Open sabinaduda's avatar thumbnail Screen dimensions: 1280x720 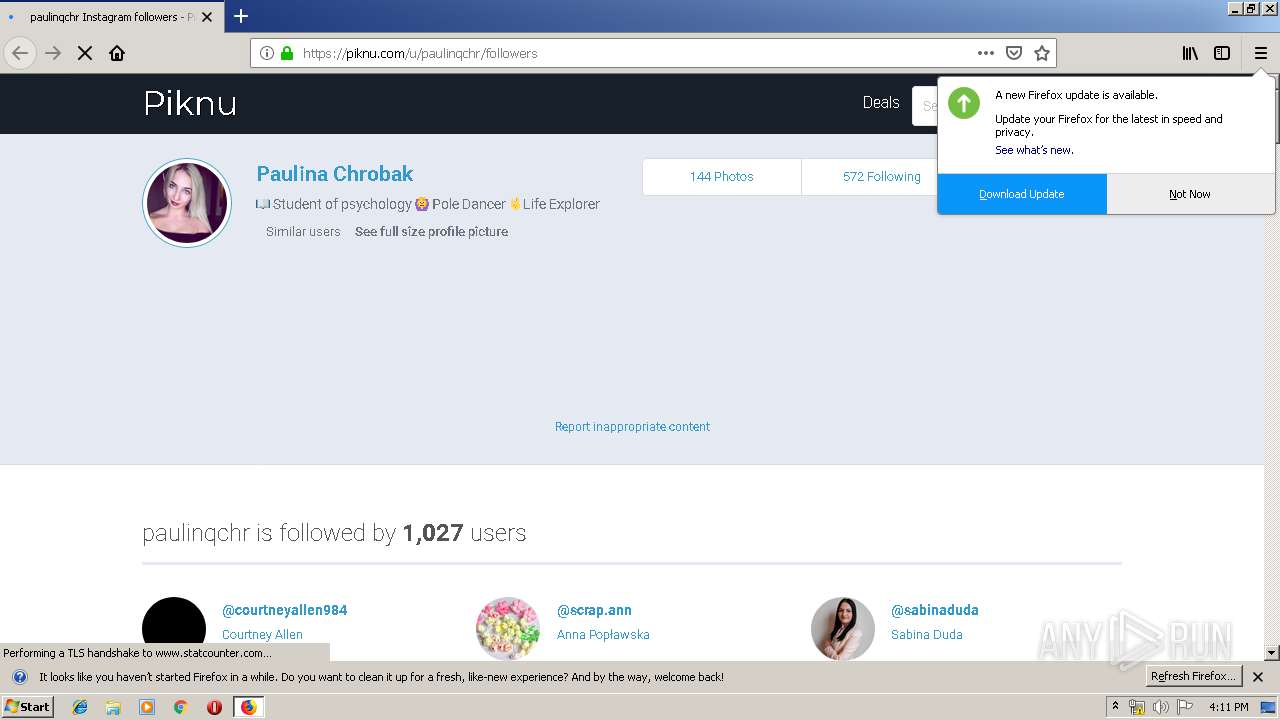click(843, 628)
